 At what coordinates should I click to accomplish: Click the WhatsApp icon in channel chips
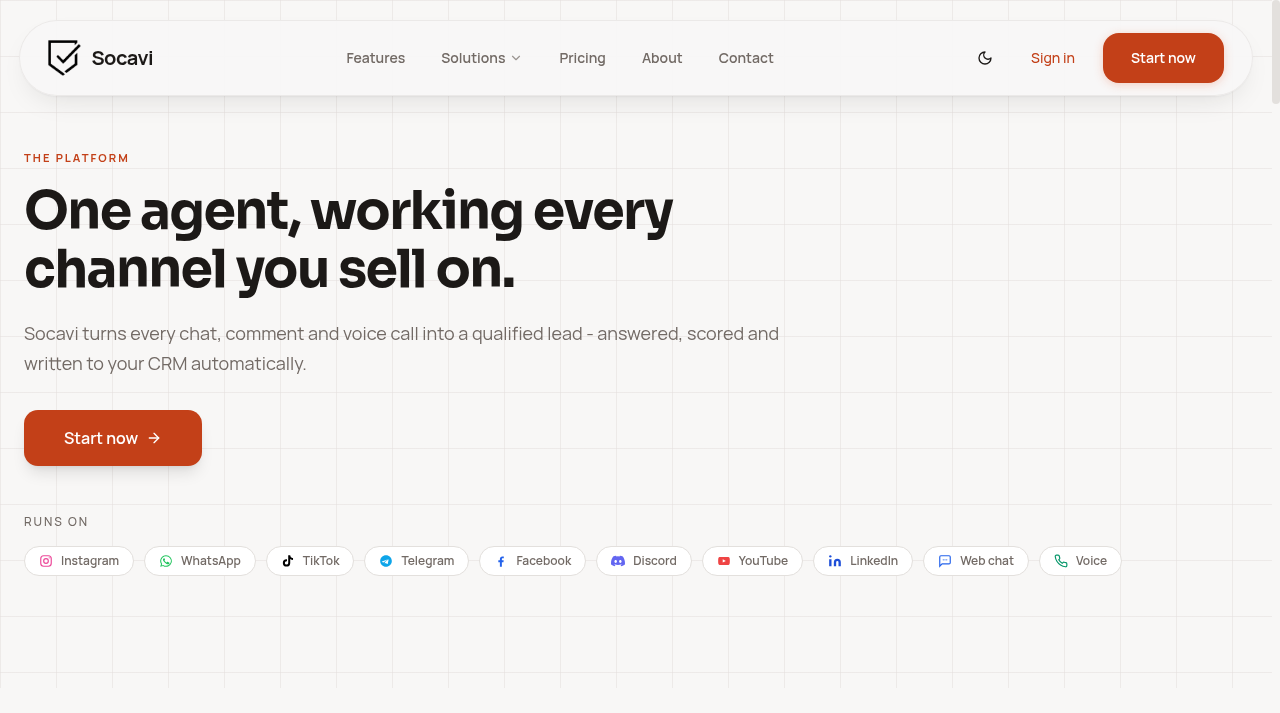166,561
